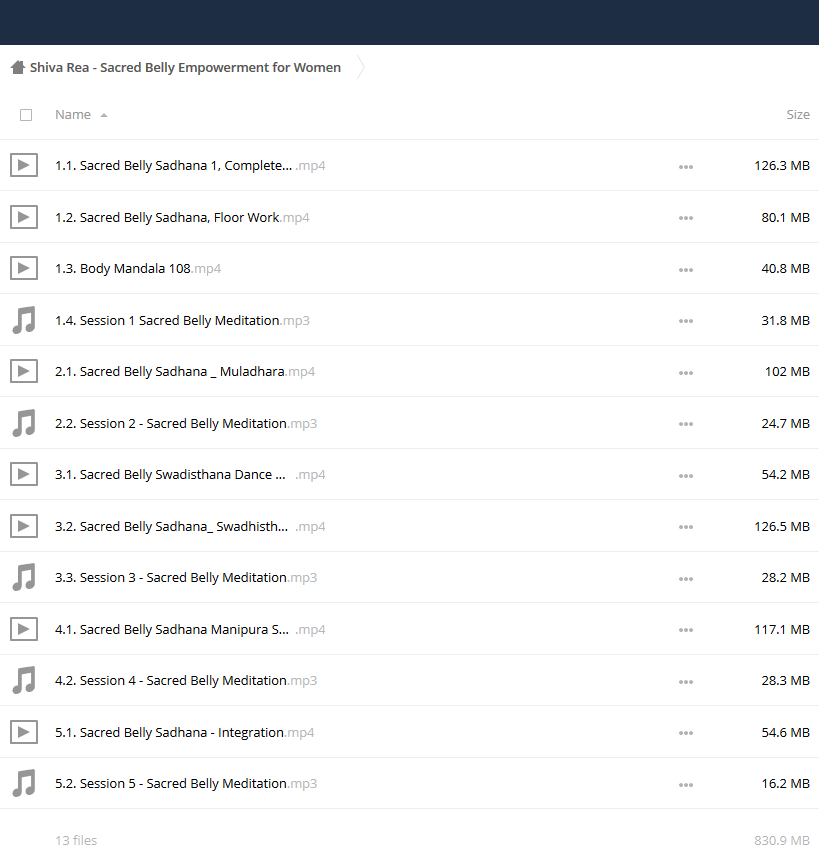The image size is (819, 861).
Task: Click the 28.3 MB size value
Action: [786, 680]
